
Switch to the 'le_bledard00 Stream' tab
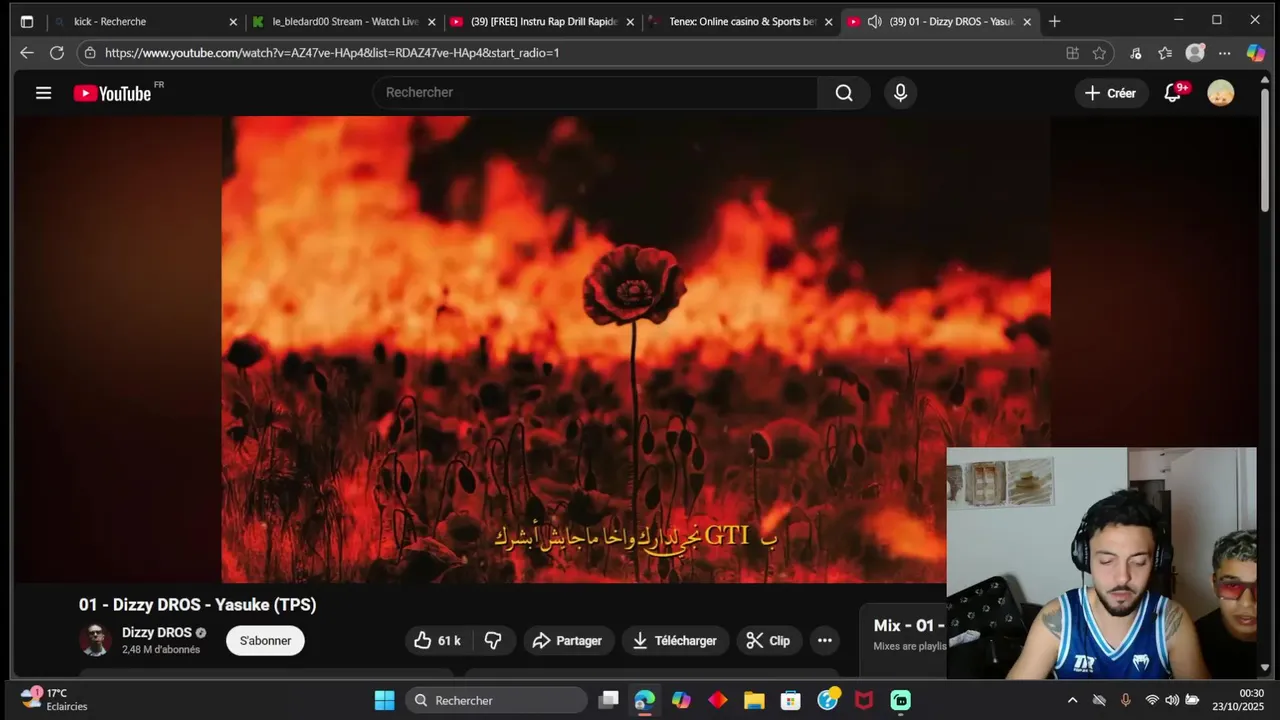click(344, 21)
